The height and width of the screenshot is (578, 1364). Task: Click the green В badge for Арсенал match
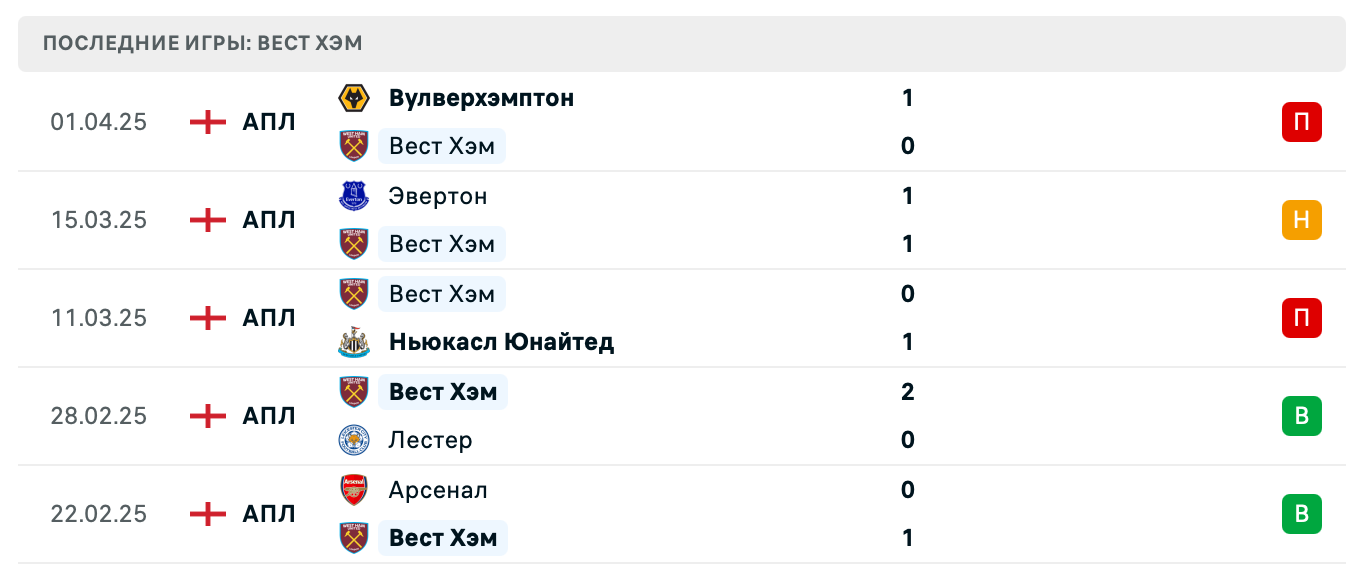pyautogui.click(x=1301, y=513)
